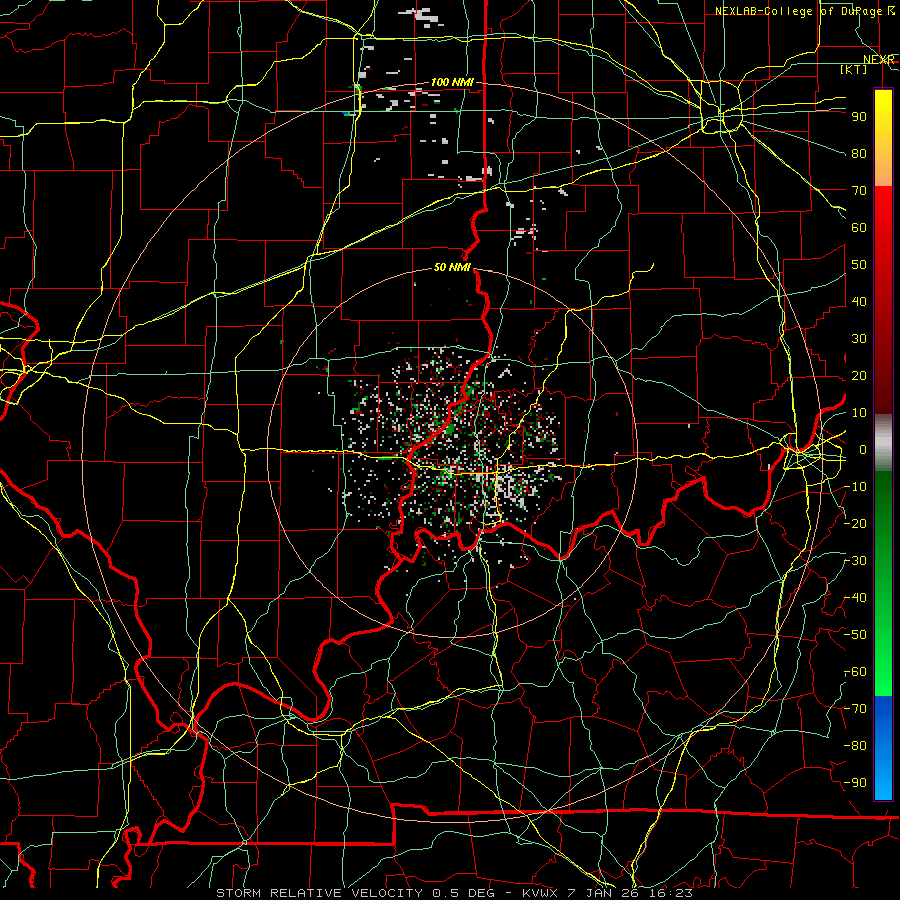
Task: Click the "-50" scale value
Action: coord(855,635)
